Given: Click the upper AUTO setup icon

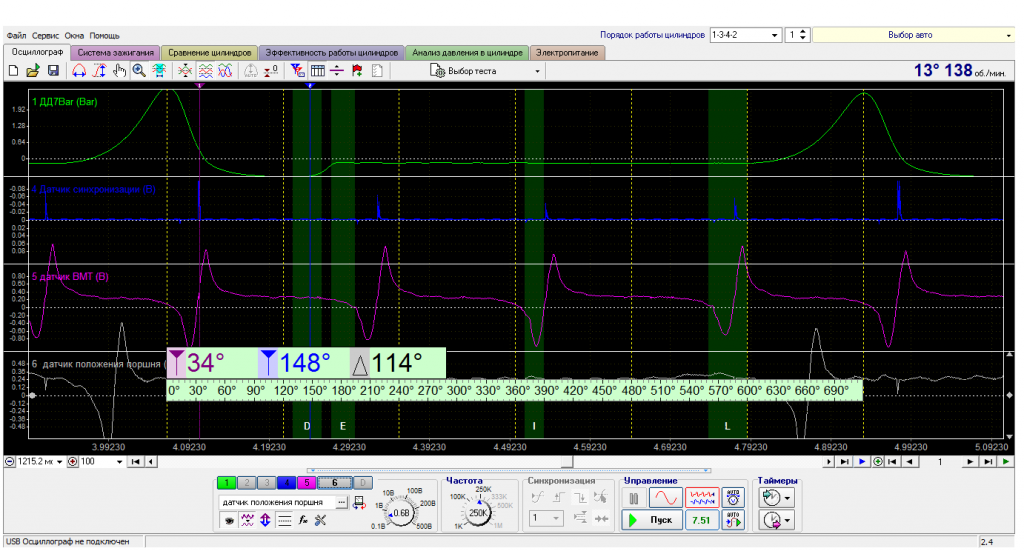Looking at the screenshot, I should pyautogui.click(x=733, y=498).
